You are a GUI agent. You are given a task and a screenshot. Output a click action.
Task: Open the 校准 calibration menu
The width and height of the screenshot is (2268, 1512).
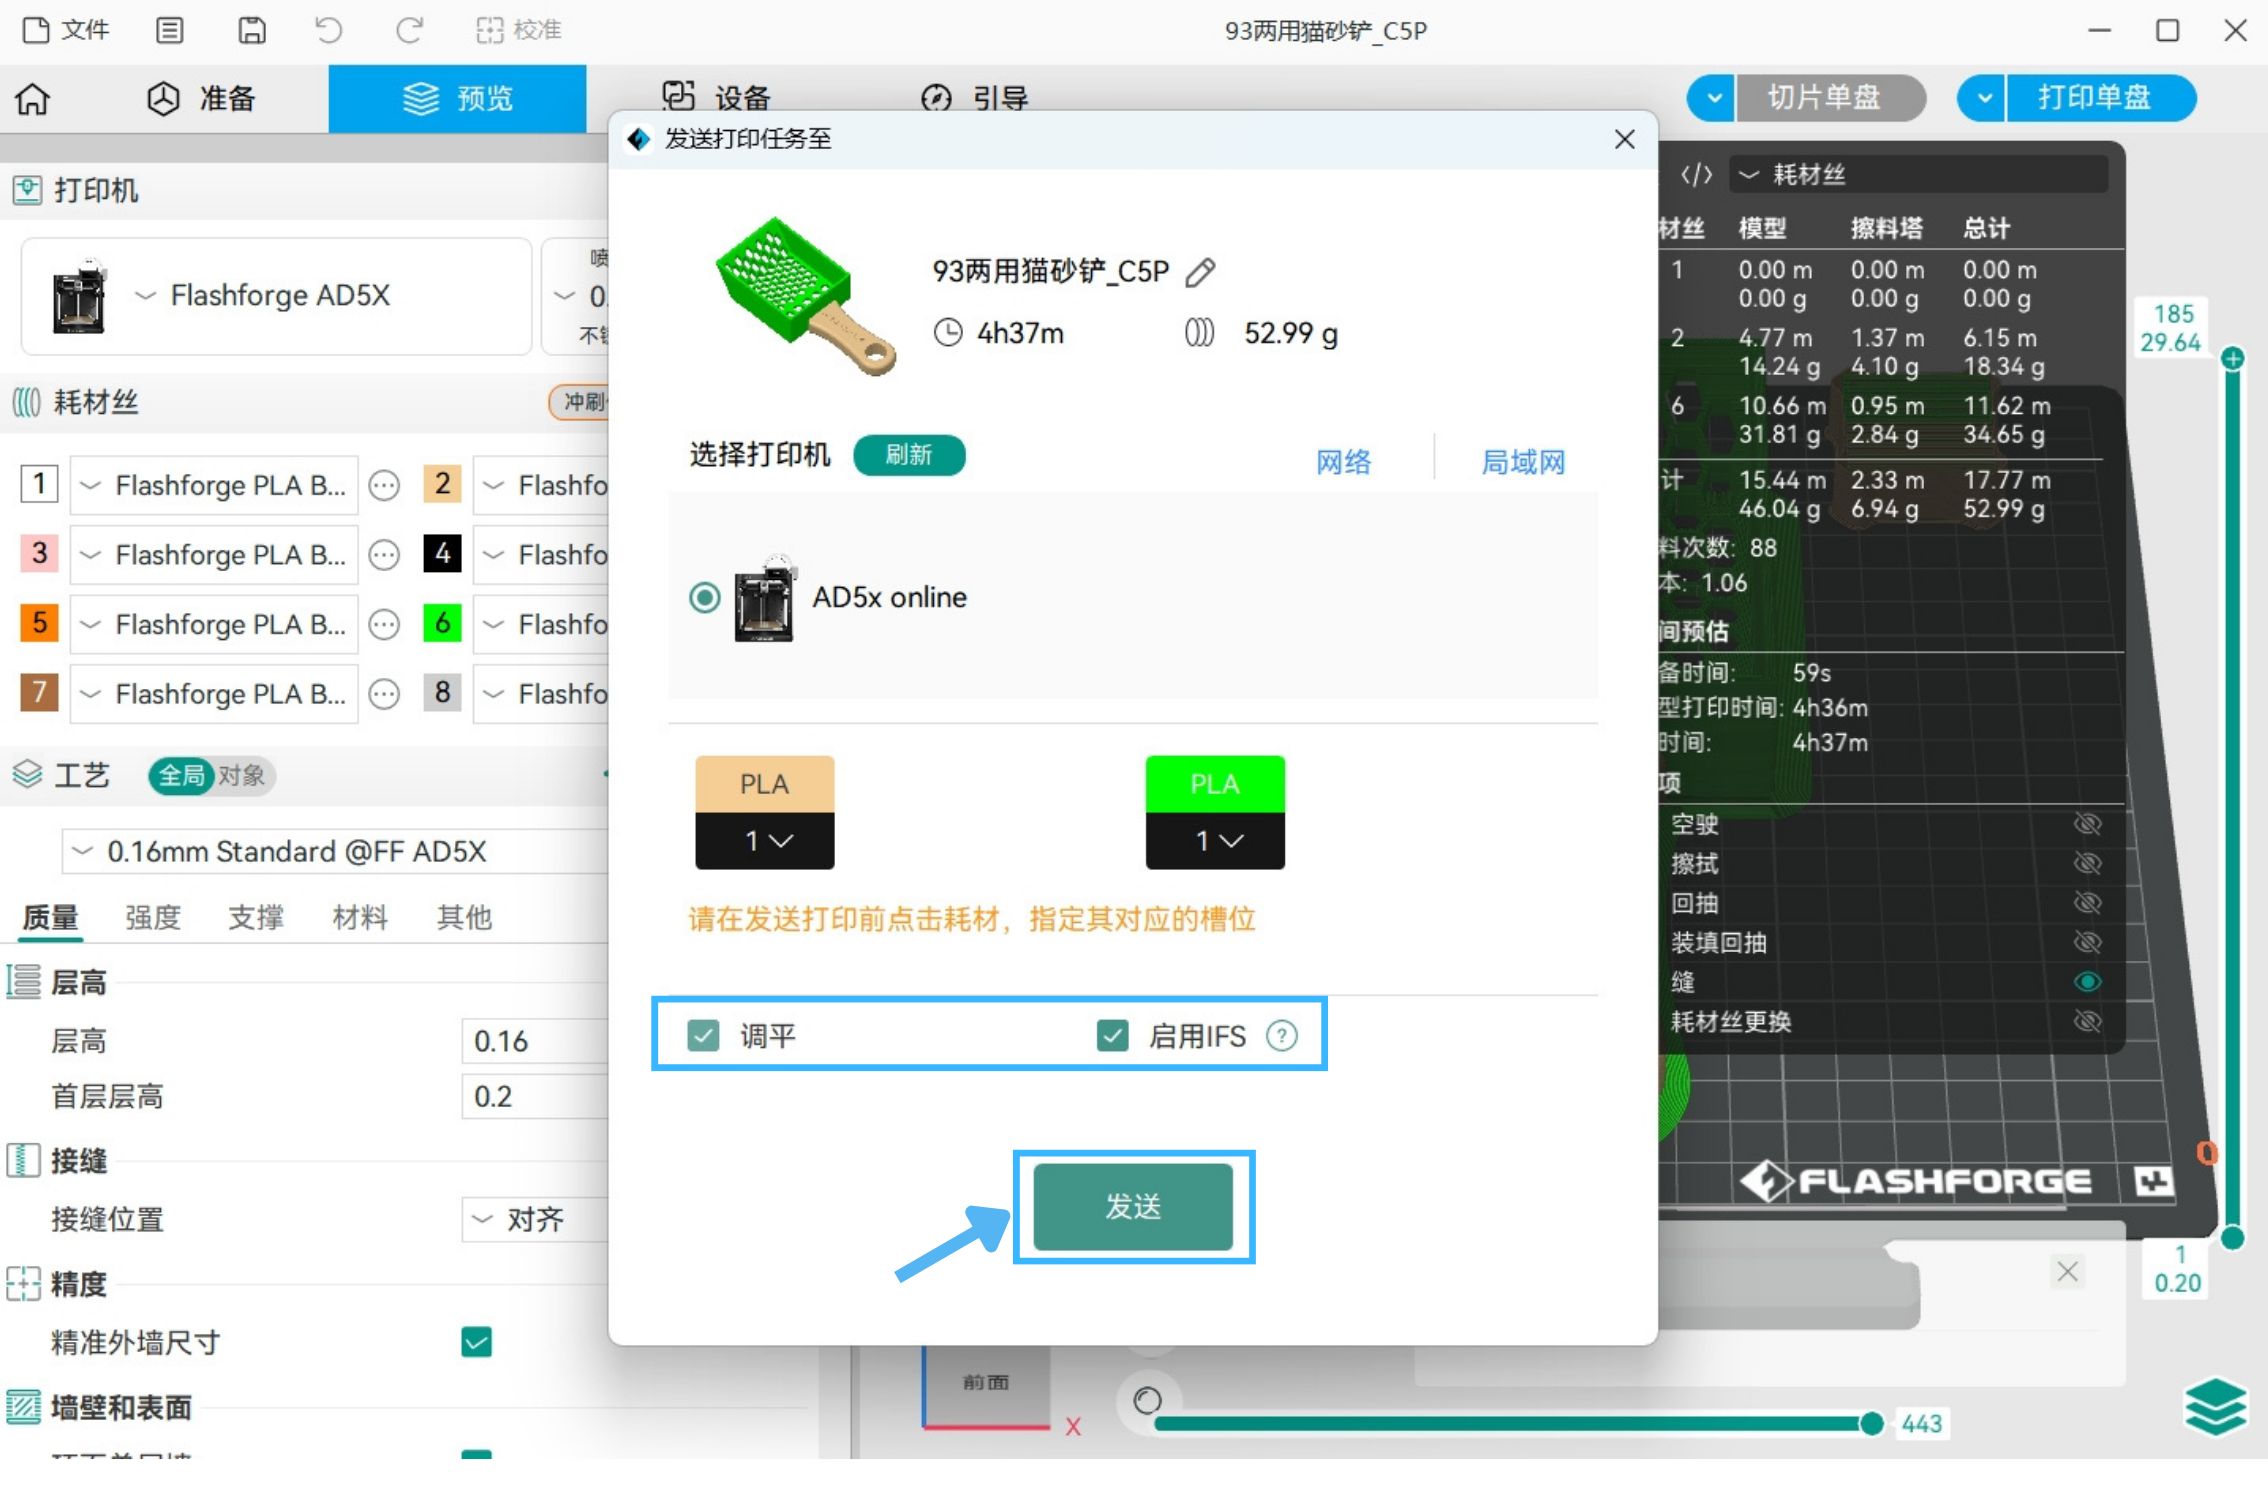[x=519, y=30]
